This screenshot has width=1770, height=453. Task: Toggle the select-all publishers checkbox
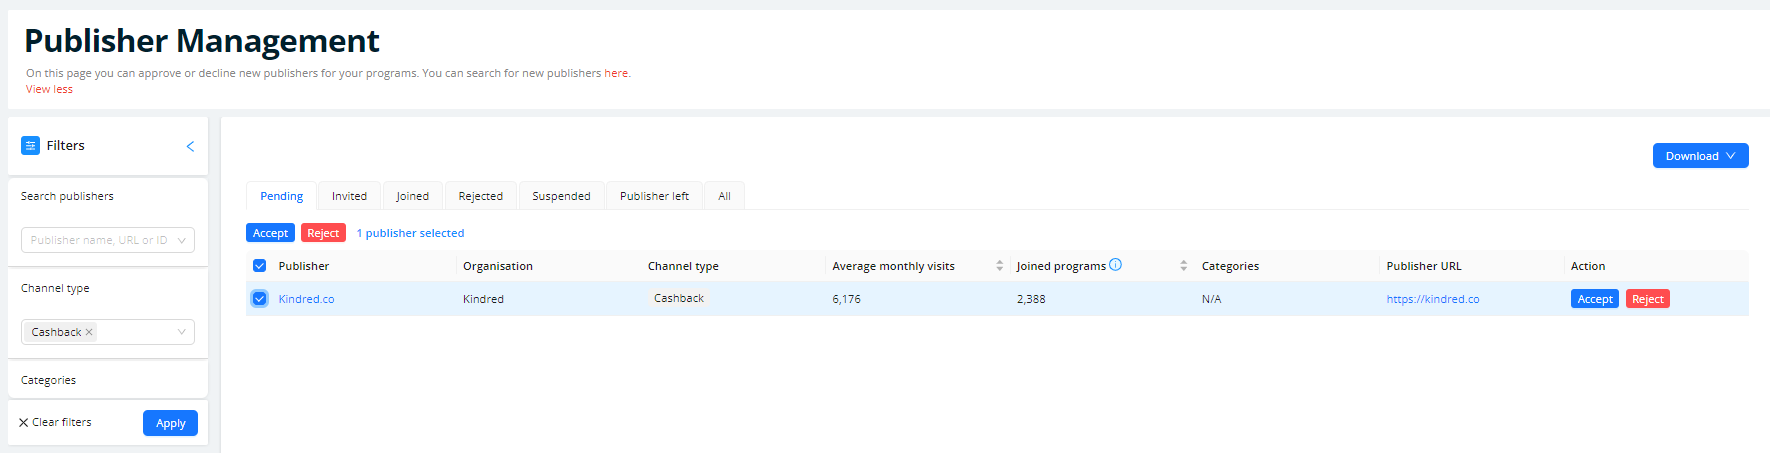pyautogui.click(x=260, y=266)
